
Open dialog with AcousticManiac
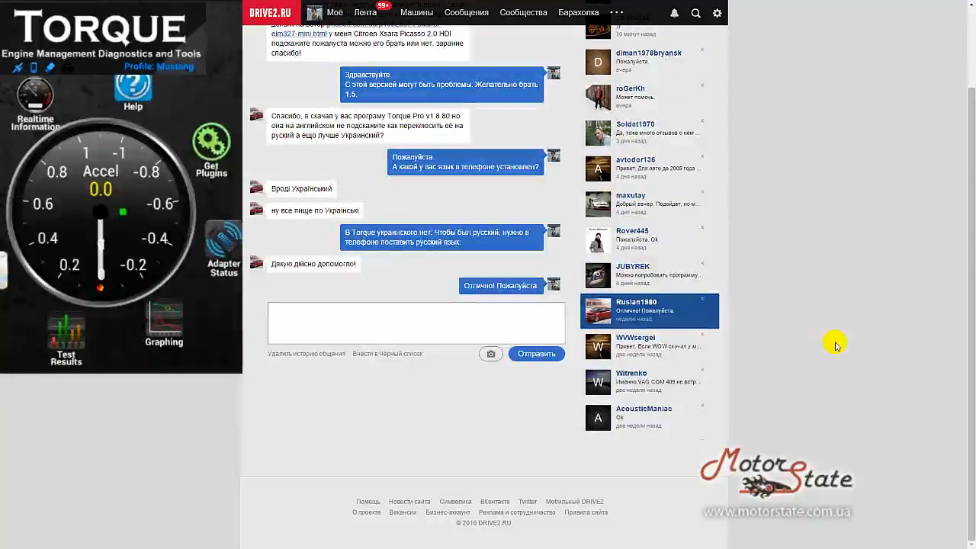point(649,417)
